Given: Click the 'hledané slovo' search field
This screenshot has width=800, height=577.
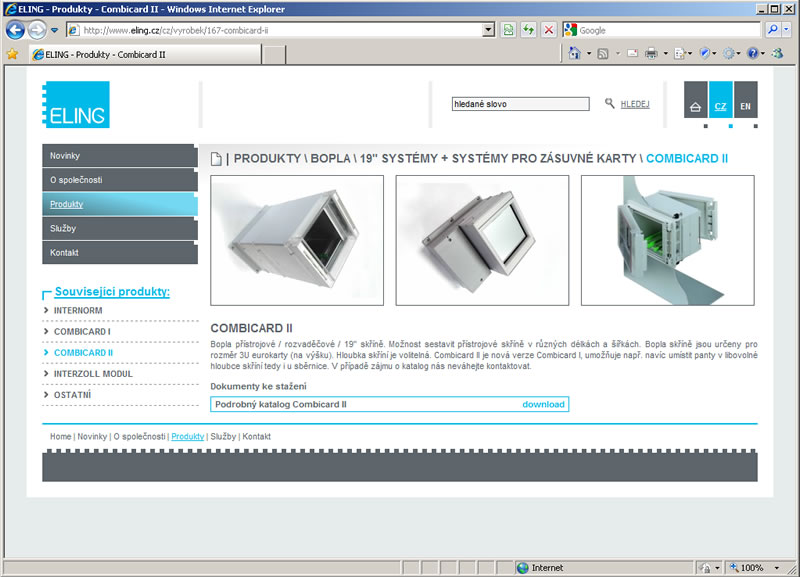Looking at the screenshot, I should (x=520, y=103).
